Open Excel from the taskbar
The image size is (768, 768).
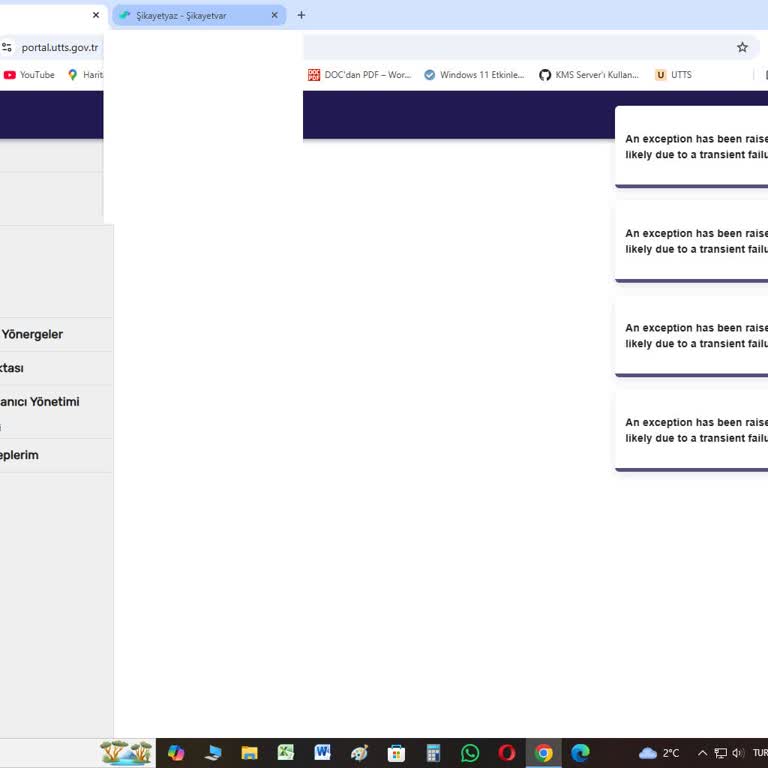click(286, 753)
